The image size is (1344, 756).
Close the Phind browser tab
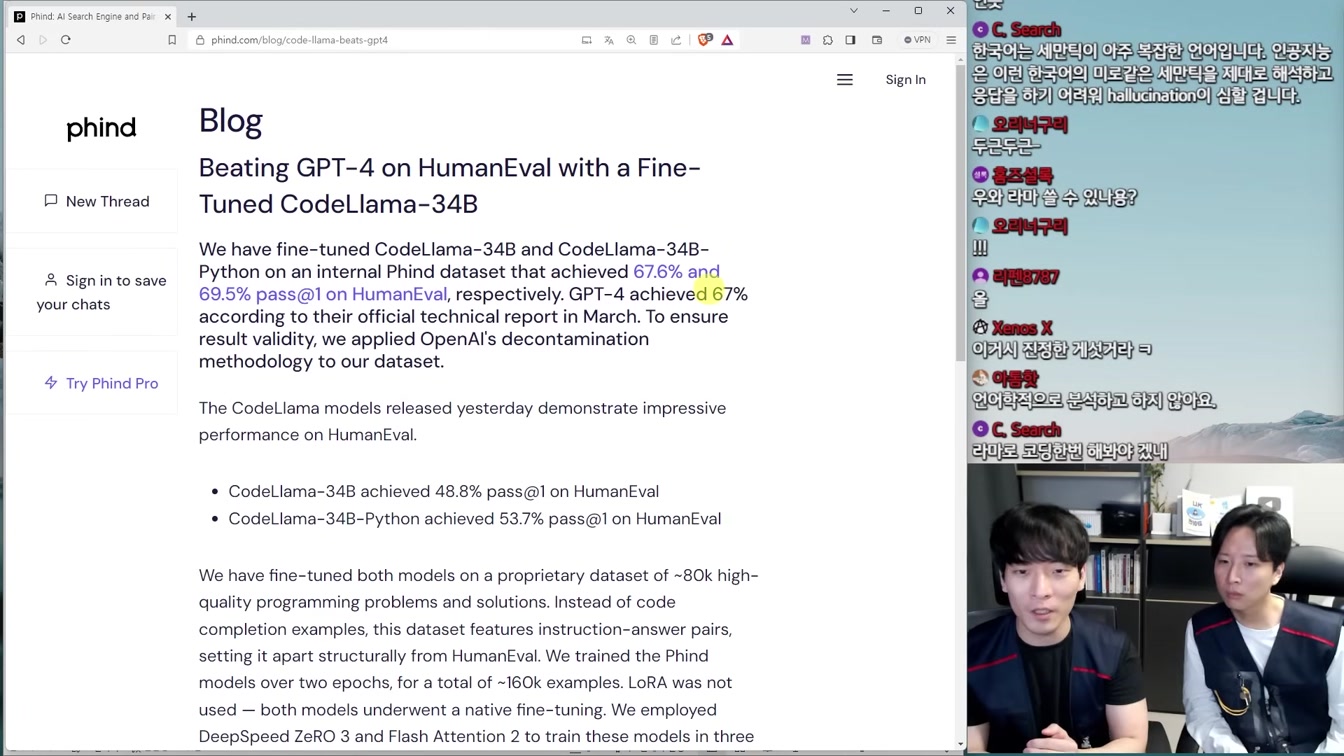(167, 17)
